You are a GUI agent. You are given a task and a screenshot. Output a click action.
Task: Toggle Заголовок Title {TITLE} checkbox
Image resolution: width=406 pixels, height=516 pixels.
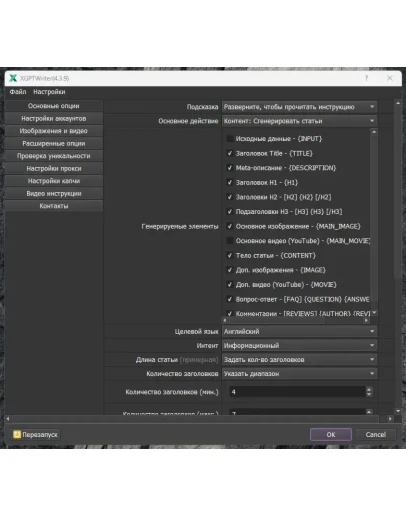tap(230, 153)
